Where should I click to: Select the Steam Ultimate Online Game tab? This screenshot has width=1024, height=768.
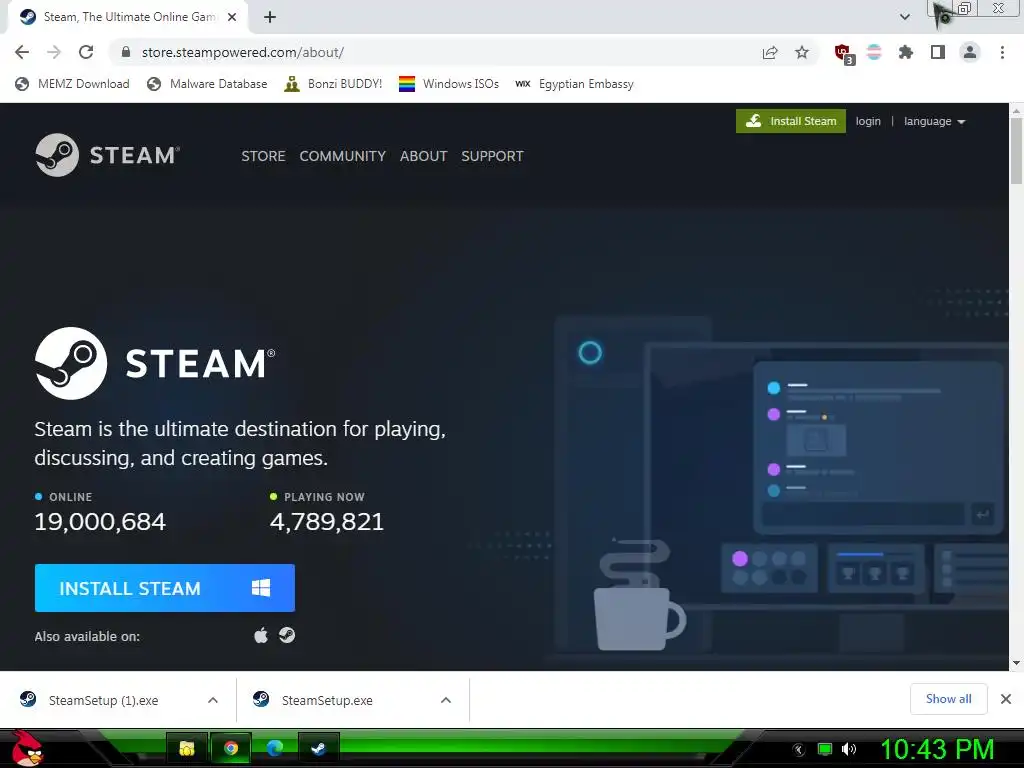click(x=127, y=18)
